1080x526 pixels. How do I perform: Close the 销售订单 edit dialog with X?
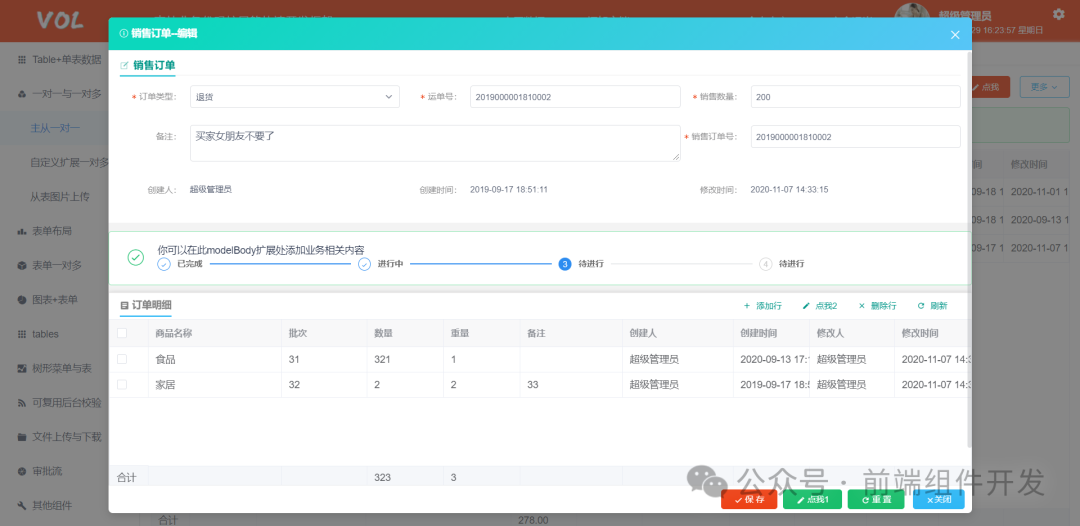click(x=955, y=35)
